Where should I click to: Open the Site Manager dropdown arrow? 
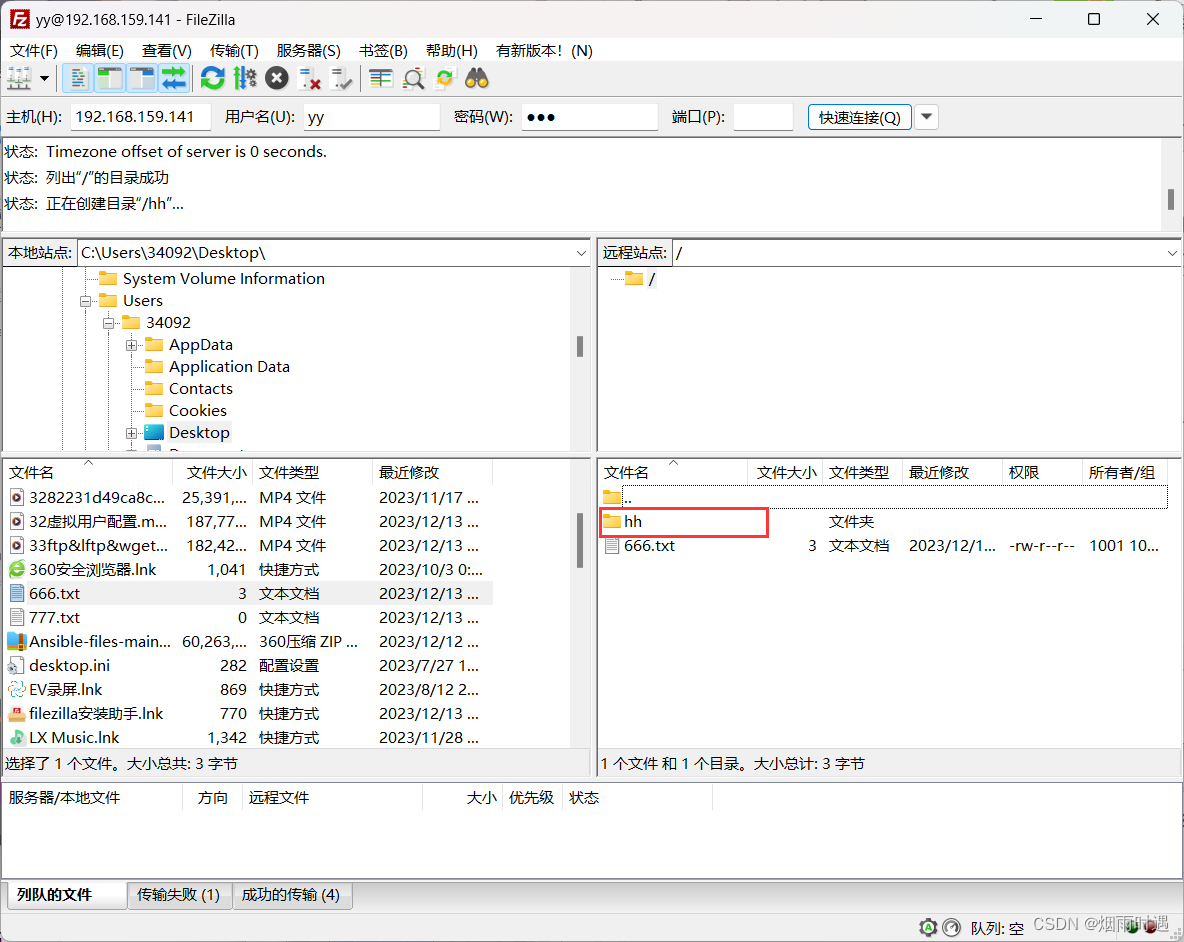(45, 78)
